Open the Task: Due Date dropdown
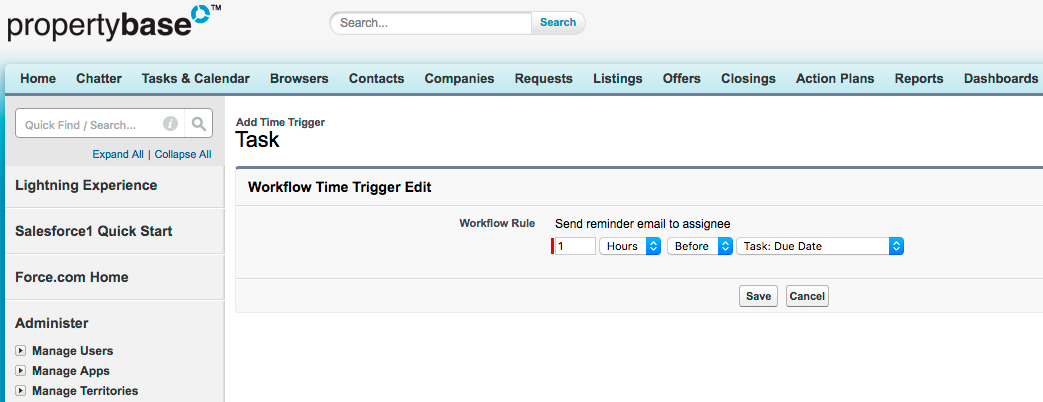The width and height of the screenshot is (1043, 402). click(x=820, y=246)
